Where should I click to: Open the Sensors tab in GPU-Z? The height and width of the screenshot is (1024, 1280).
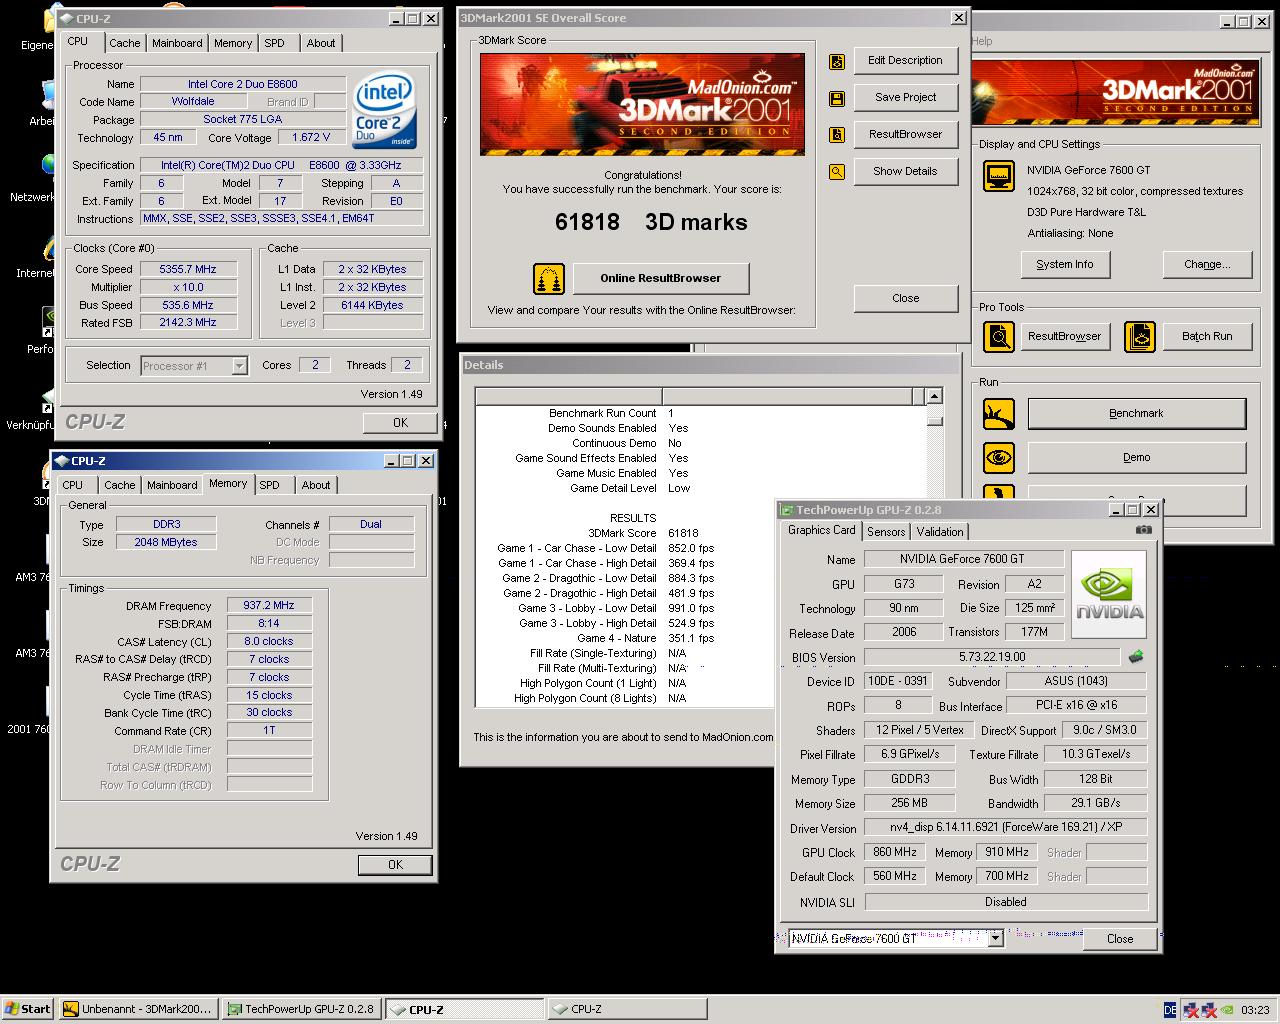pyautogui.click(x=886, y=532)
